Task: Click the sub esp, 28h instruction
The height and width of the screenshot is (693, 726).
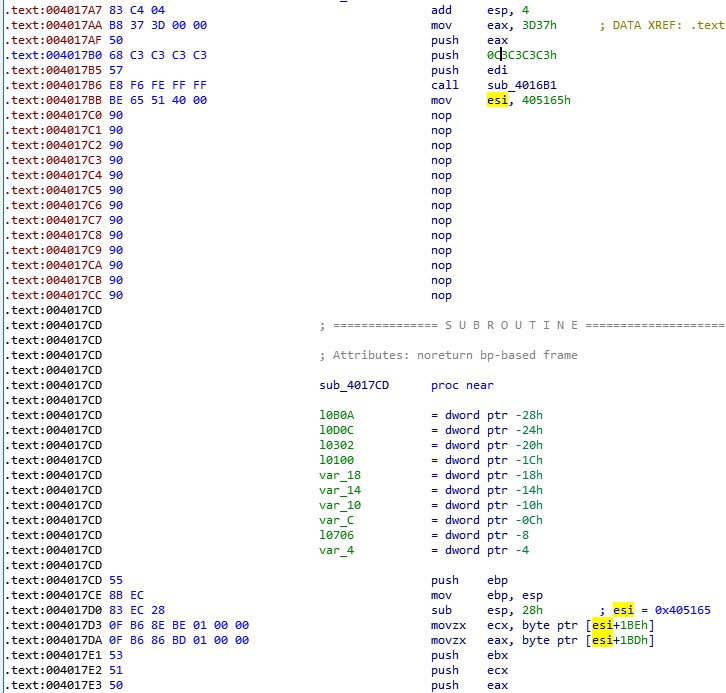Action: point(487,610)
